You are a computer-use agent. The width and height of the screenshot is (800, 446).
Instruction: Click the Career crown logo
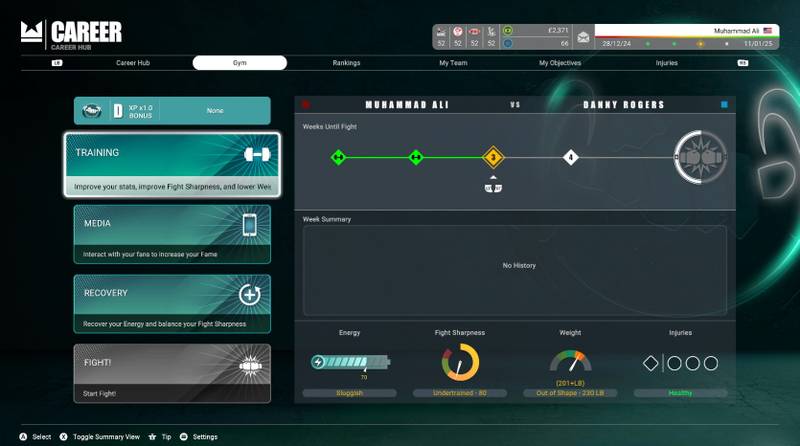(31, 32)
